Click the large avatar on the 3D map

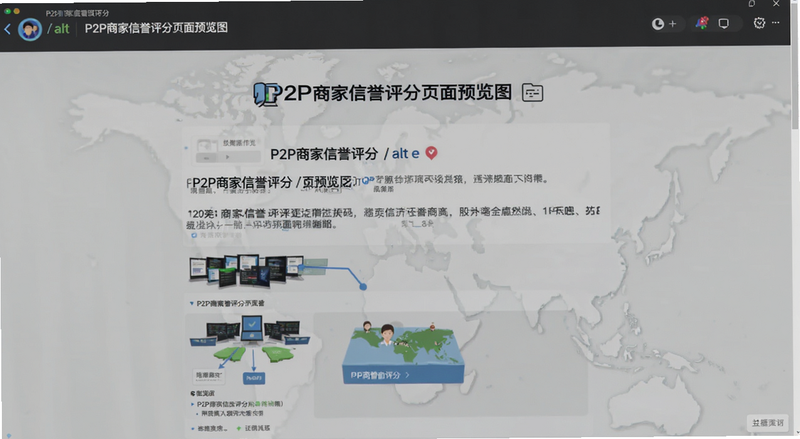[x=387, y=336]
